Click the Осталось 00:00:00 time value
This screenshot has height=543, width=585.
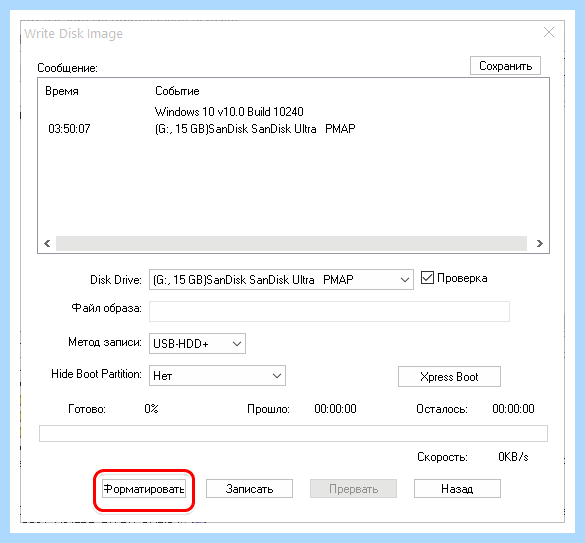click(x=513, y=409)
